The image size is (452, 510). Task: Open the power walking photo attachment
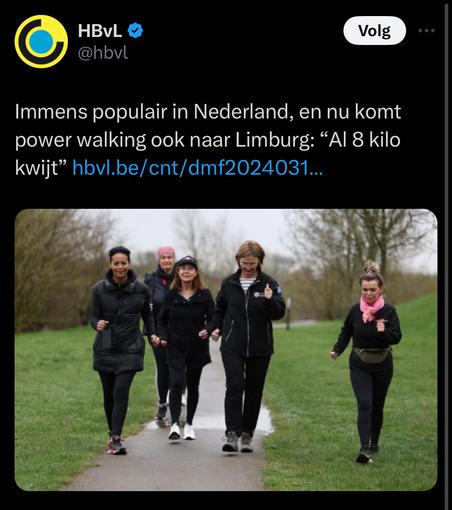pos(226,350)
